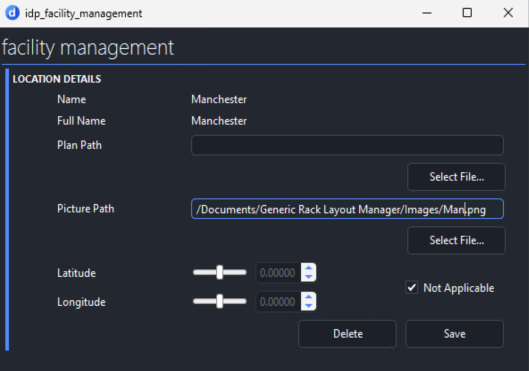Click the idp_facility_management app icon in title bar
The width and height of the screenshot is (529, 371).
click(12, 13)
